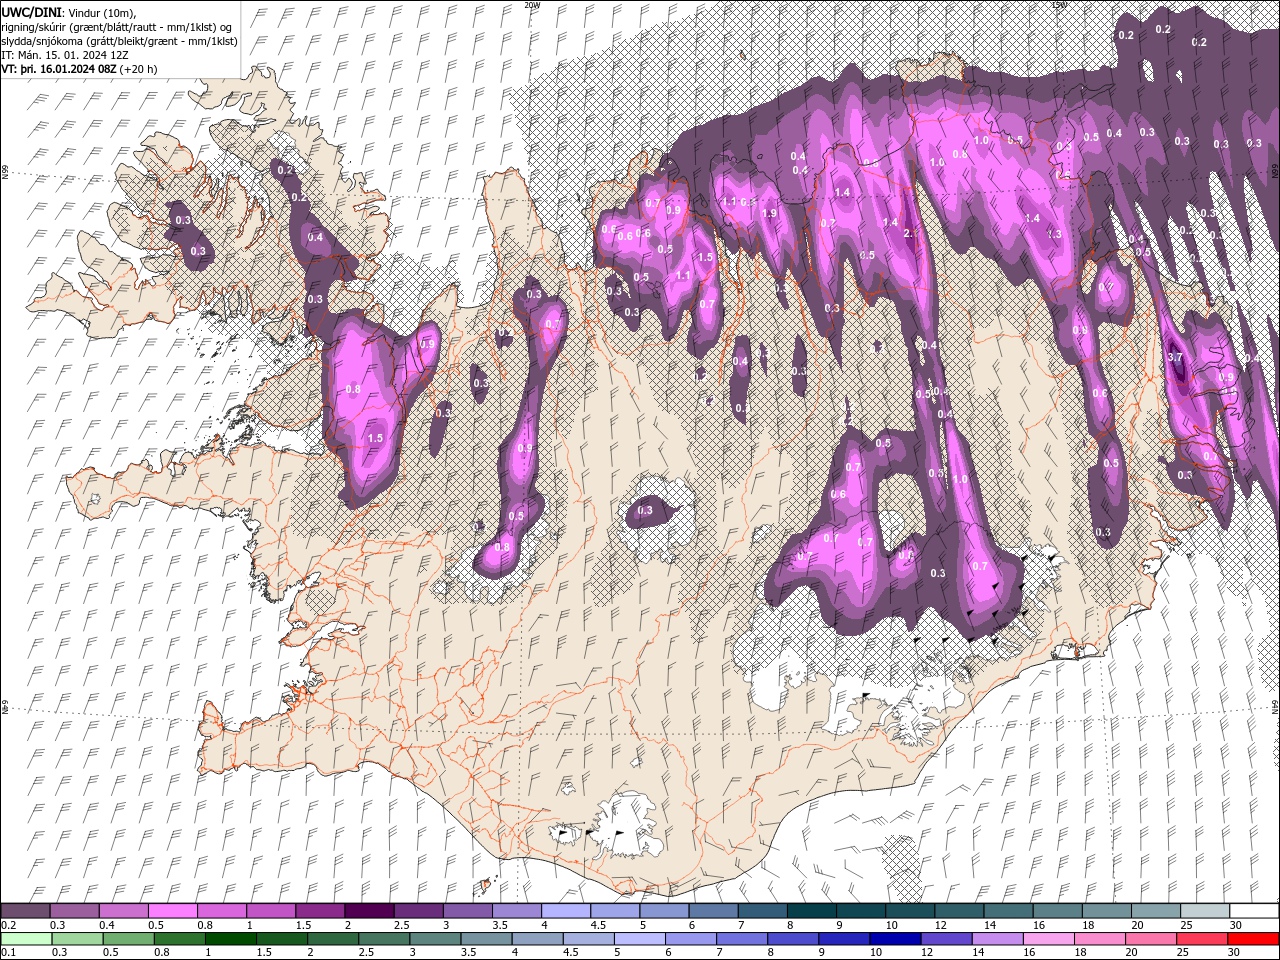Pick the periwinkle 7 swatch in rain scale
Image resolution: width=1280 pixels, height=960 pixels.
pyautogui.click(x=742, y=939)
